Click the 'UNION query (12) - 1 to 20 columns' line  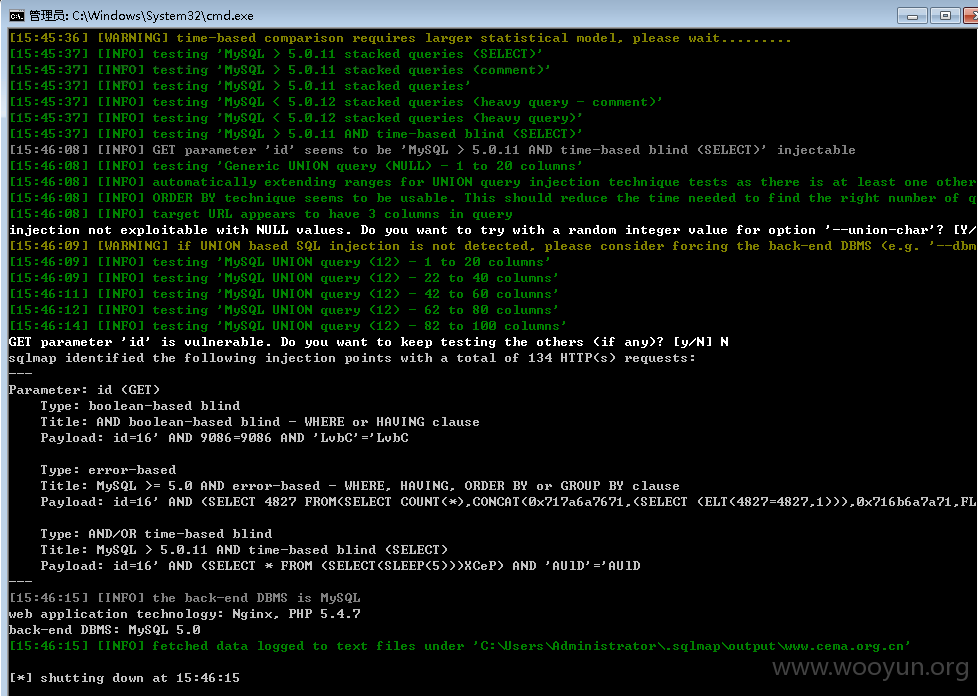279,262
